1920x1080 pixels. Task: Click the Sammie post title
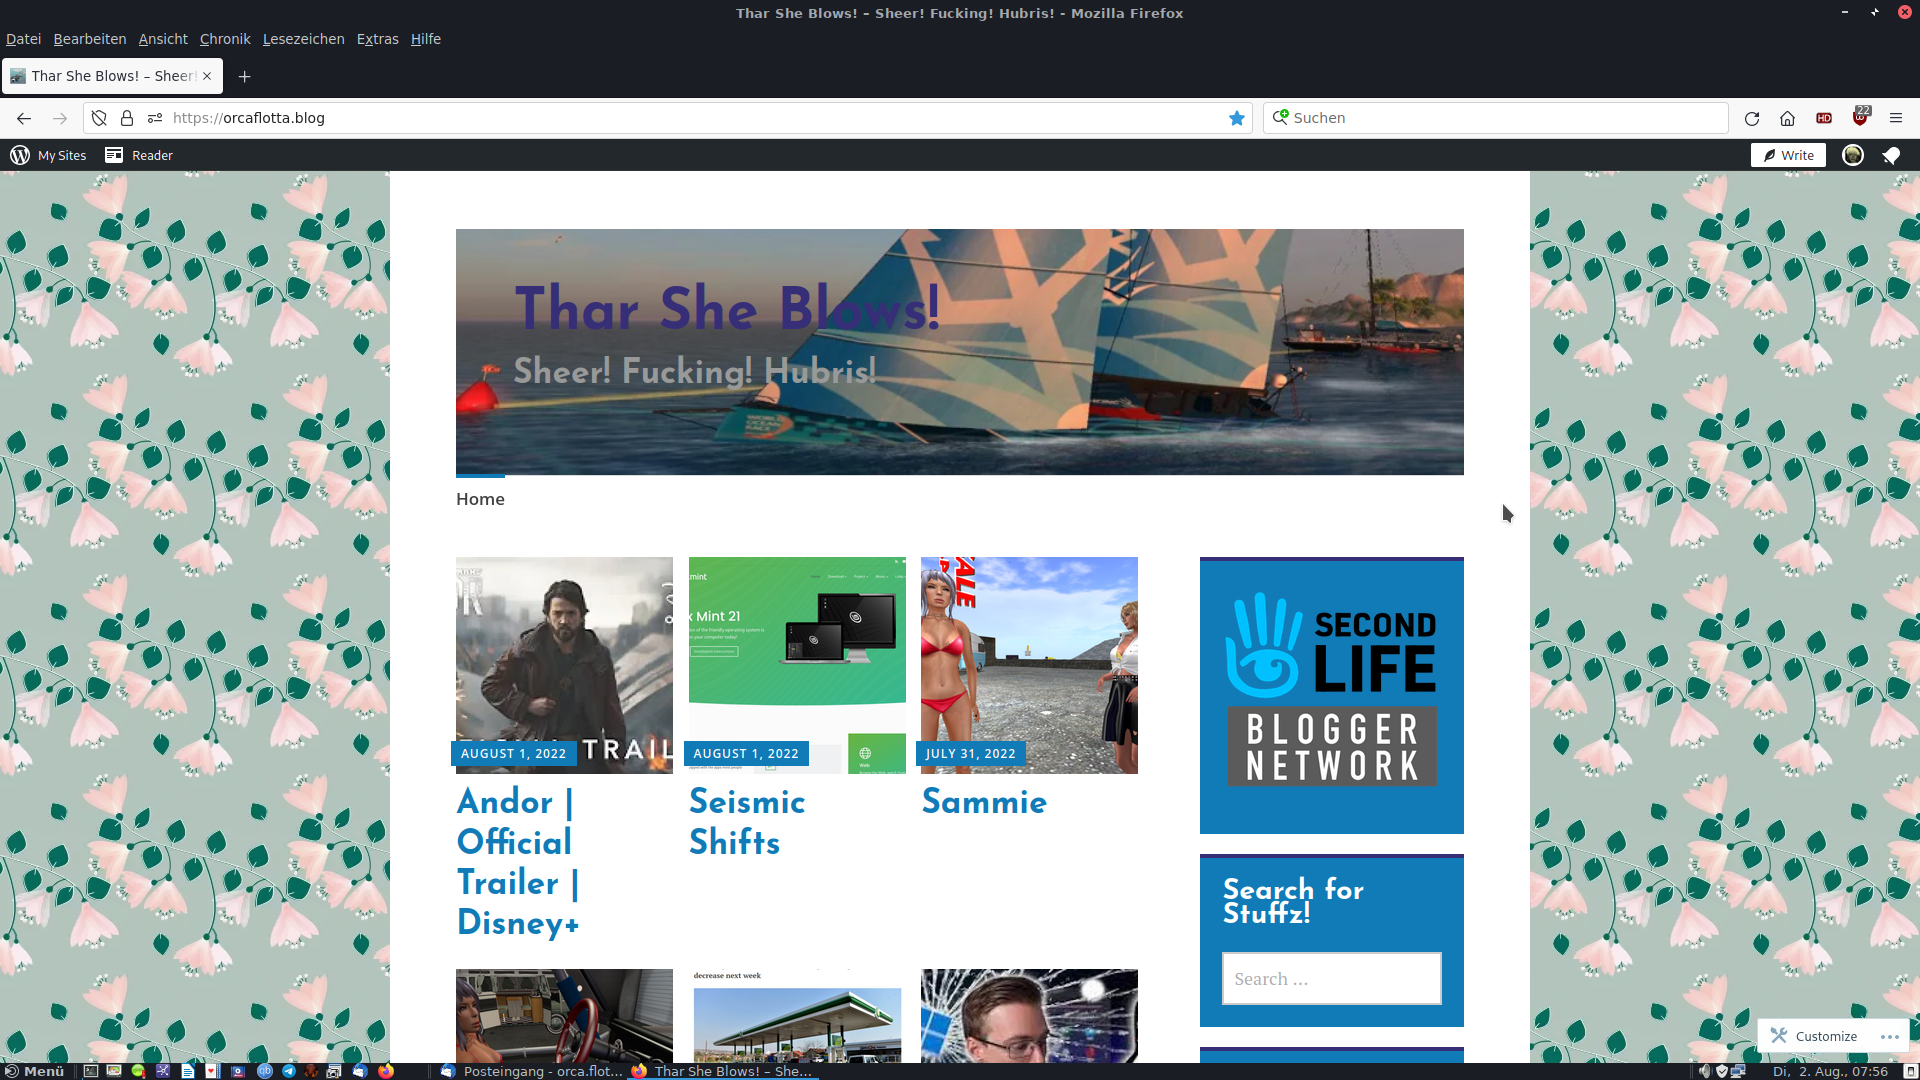click(x=984, y=802)
